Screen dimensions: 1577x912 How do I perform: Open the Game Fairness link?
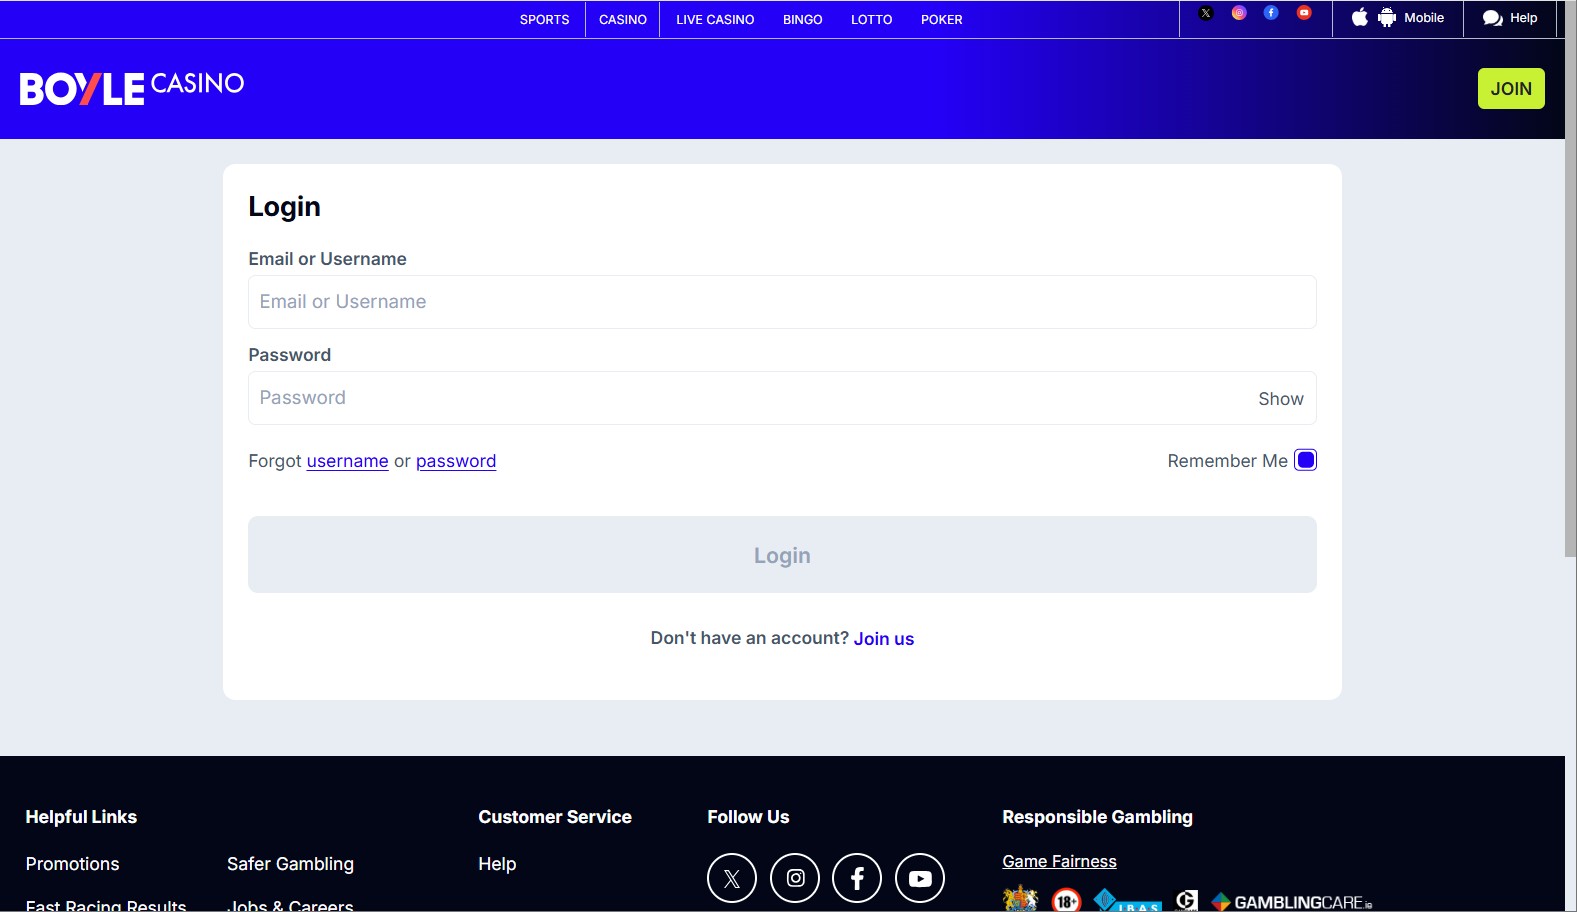[x=1059, y=861]
